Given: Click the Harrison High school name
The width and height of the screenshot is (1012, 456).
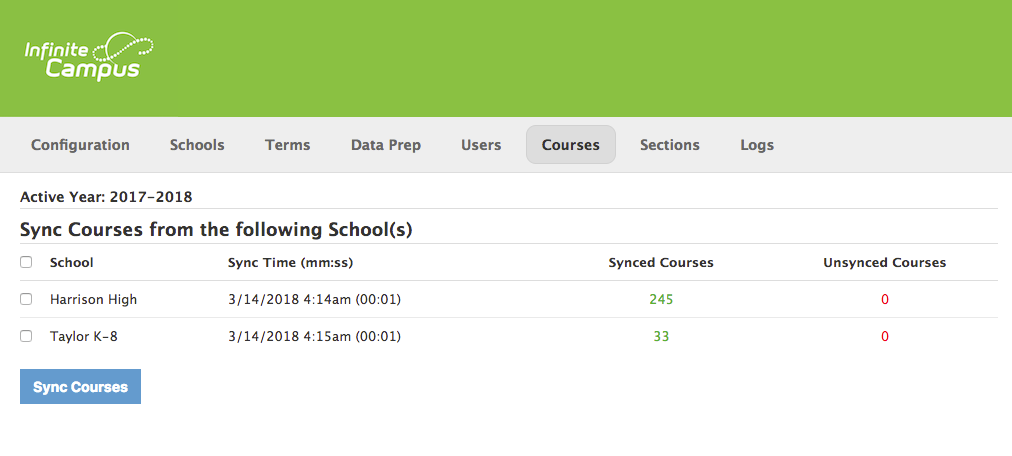Looking at the screenshot, I should click(x=93, y=299).
